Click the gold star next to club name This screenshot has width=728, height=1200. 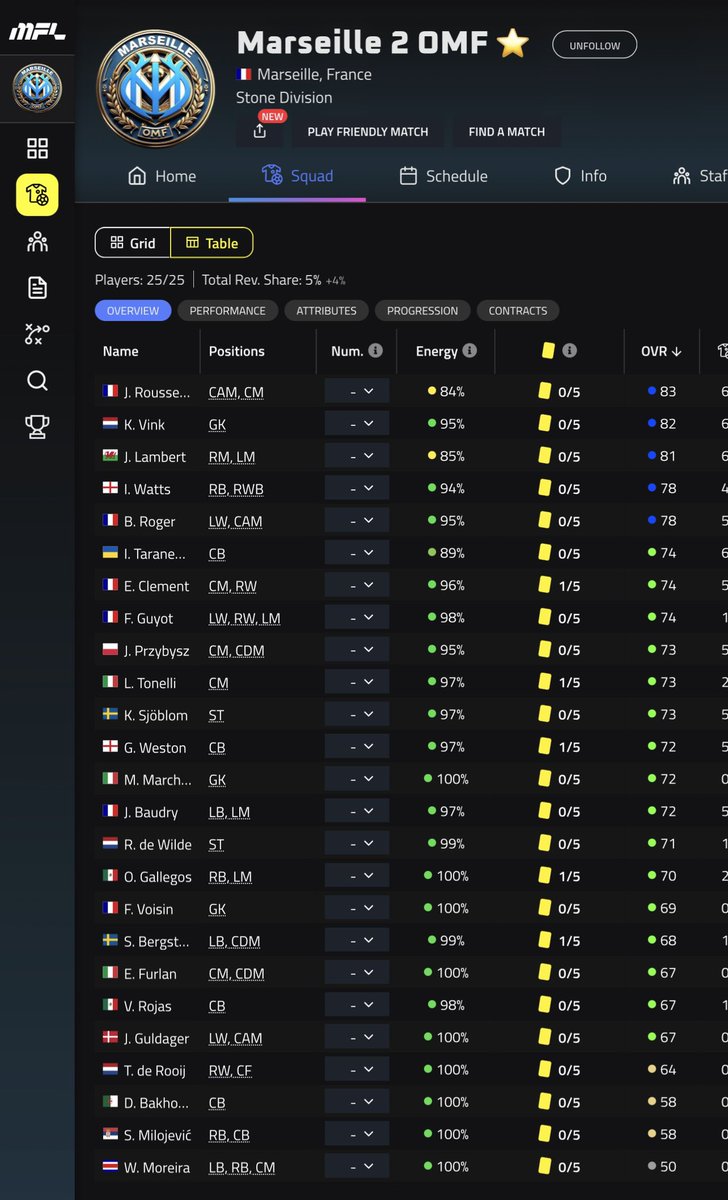pos(513,43)
